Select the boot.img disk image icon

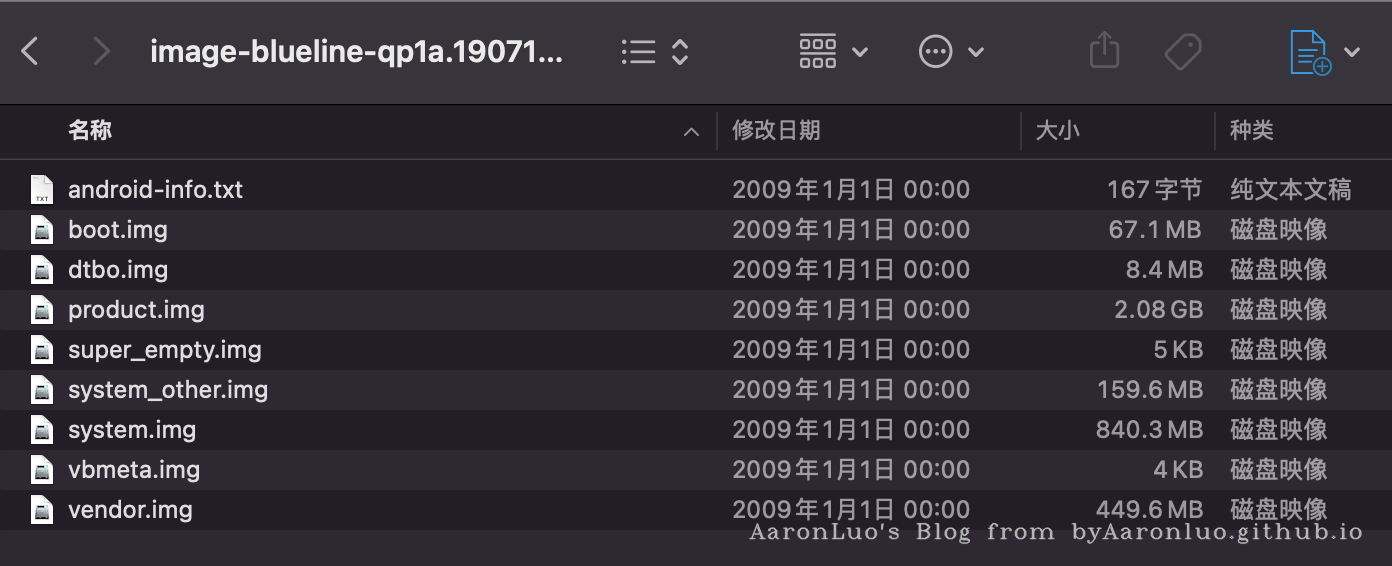pyautogui.click(x=42, y=230)
